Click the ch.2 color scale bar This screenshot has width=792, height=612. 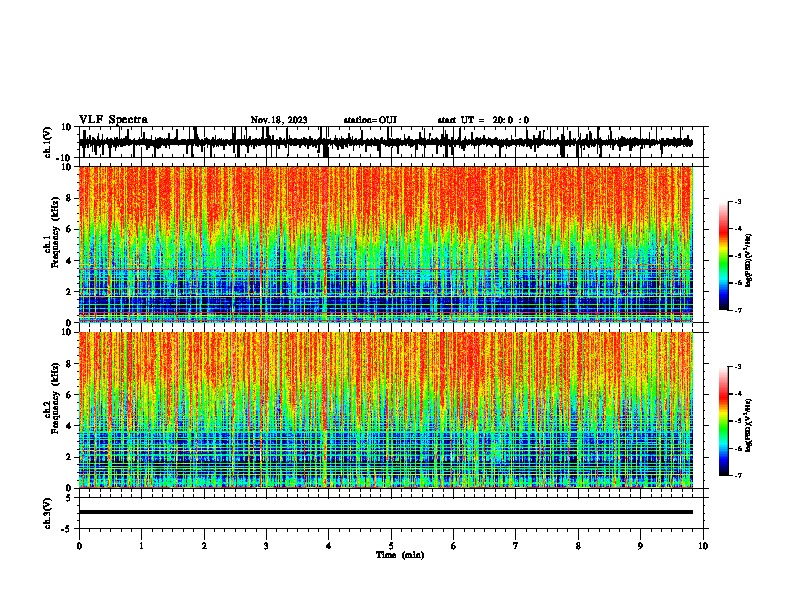tap(724, 421)
